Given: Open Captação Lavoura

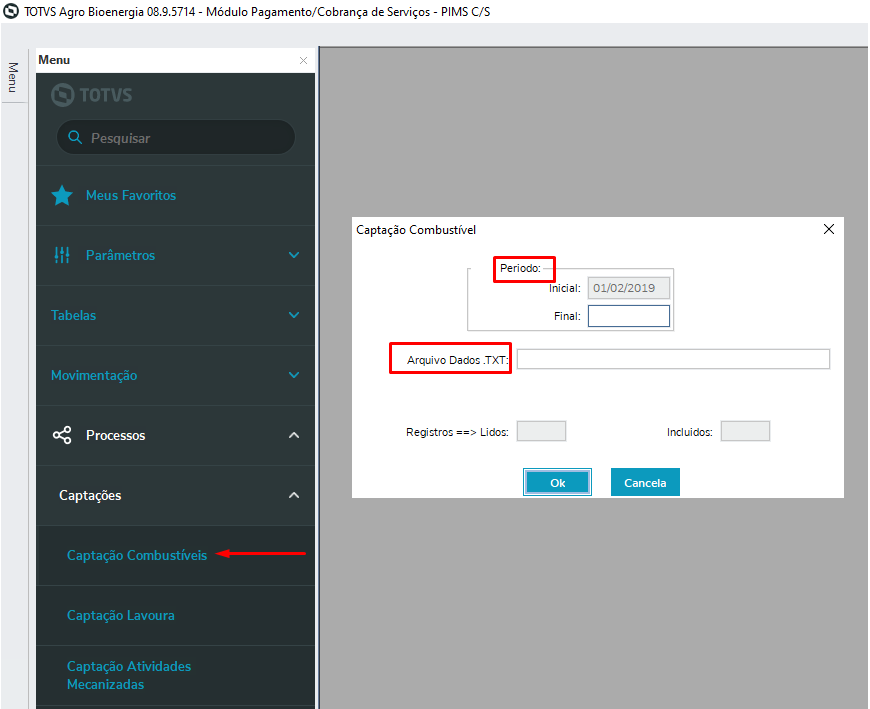Looking at the screenshot, I should pos(120,615).
